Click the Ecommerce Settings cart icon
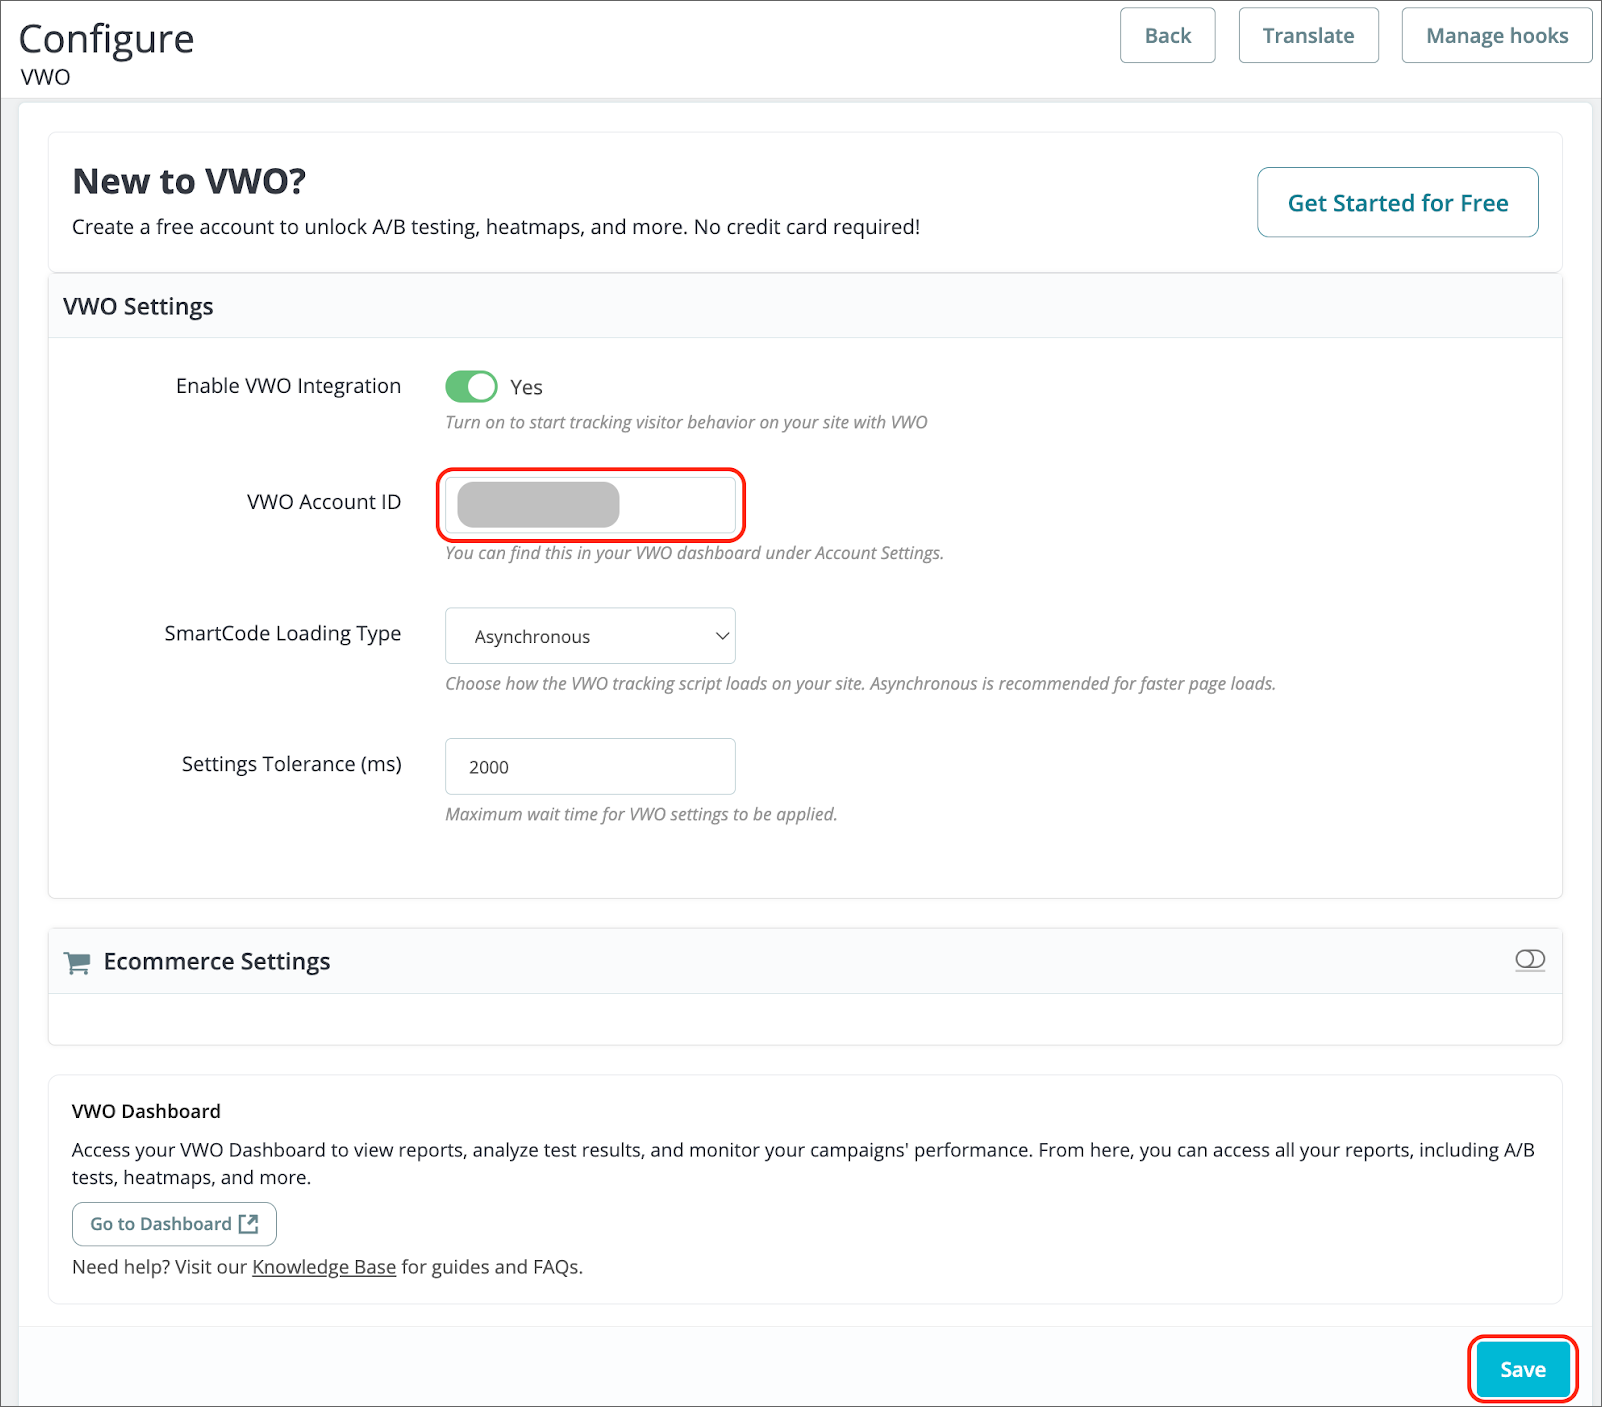This screenshot has height=1407, width=1602. 77,962
